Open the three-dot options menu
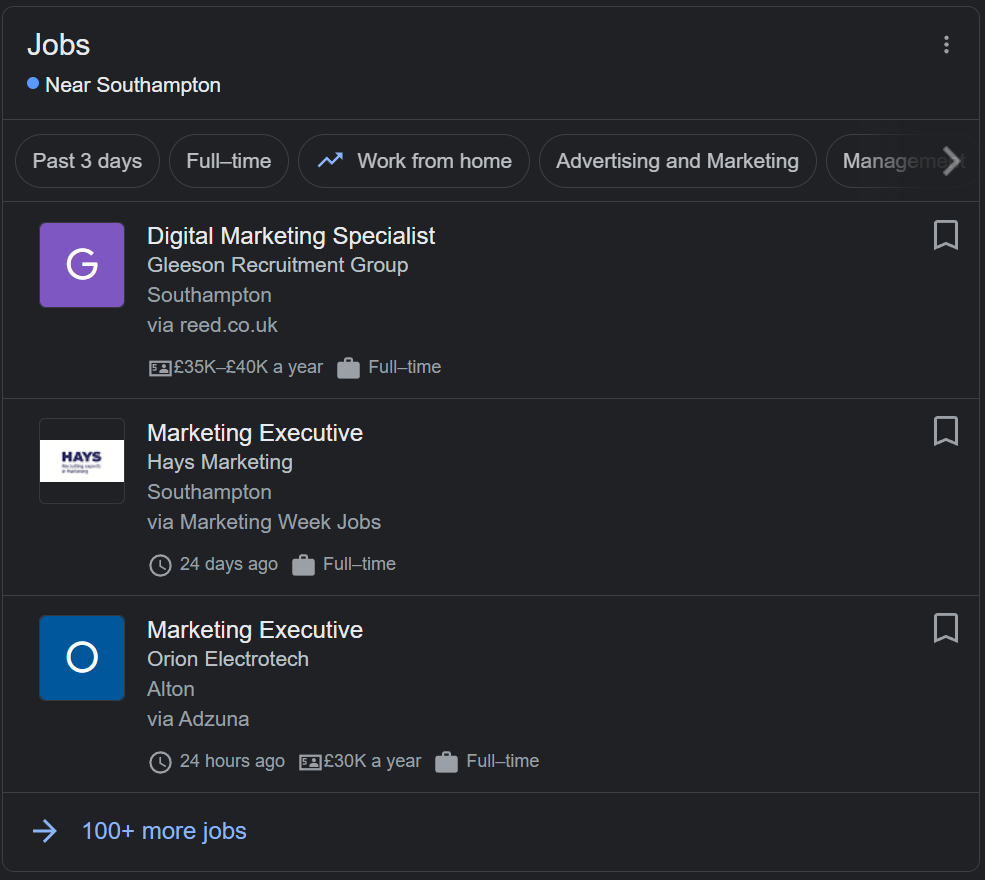This screenshot has width=985, height=880. [946, 44]
